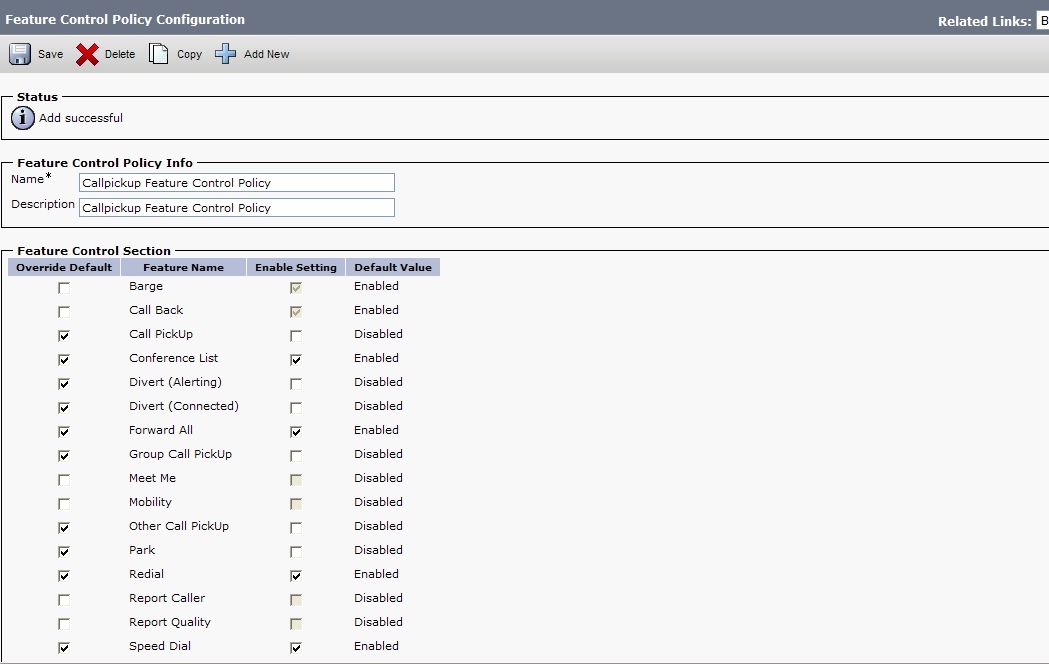Uncheck Override Default for Speed Dial
The width and height of the screenshot is (1049, 664).
[64, 648]
